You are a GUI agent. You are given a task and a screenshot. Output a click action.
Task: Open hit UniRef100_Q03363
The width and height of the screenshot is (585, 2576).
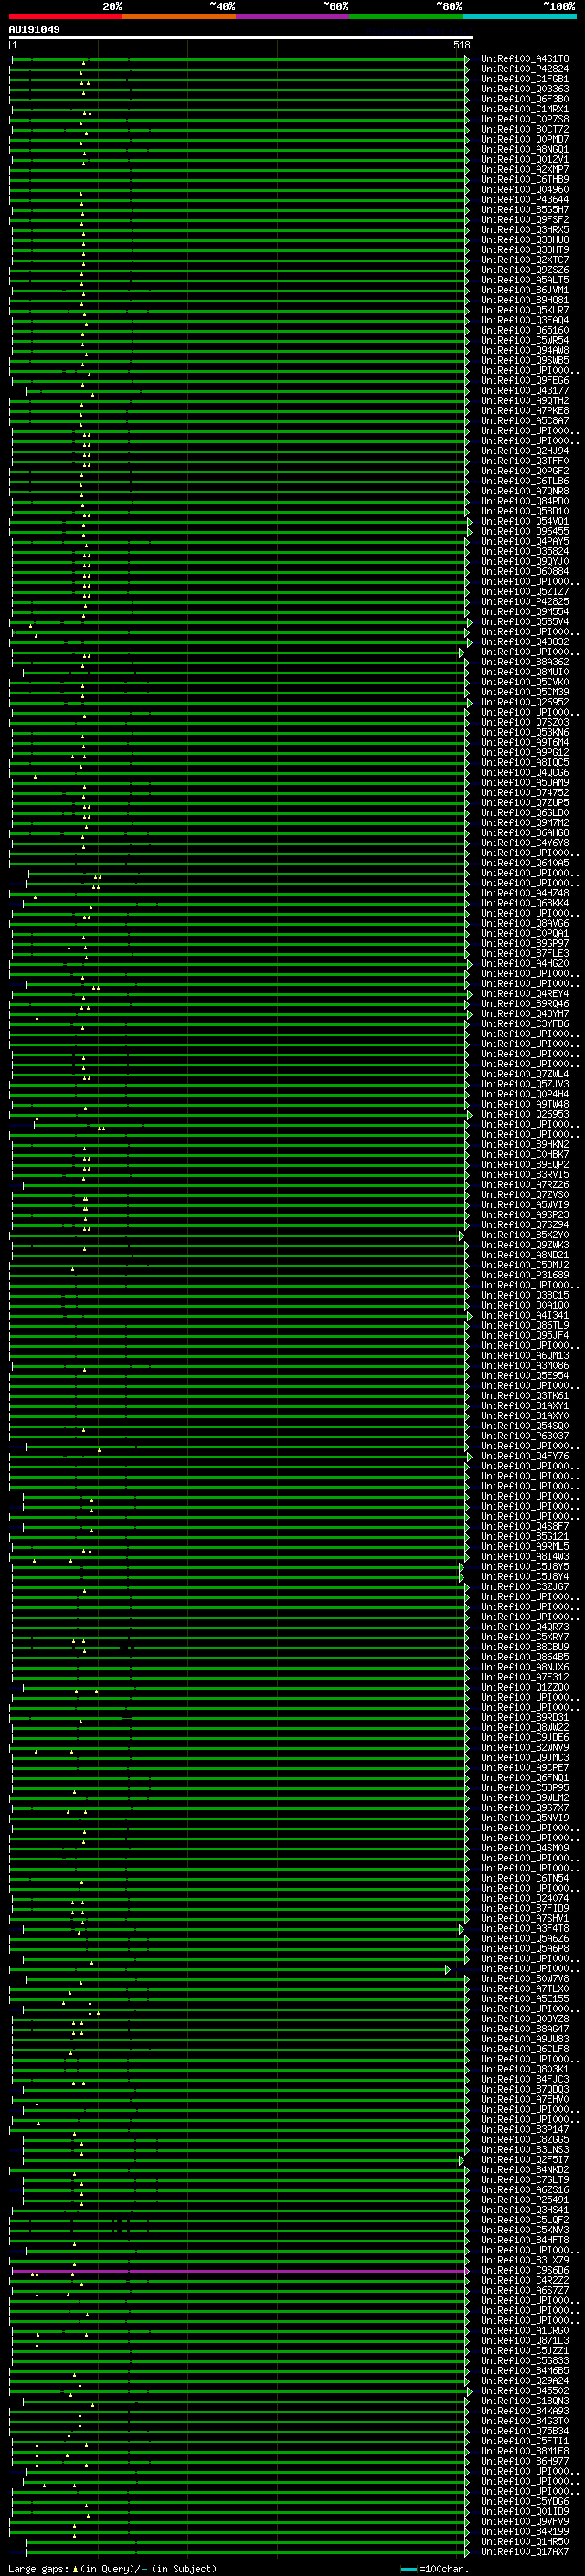point(525,89)
